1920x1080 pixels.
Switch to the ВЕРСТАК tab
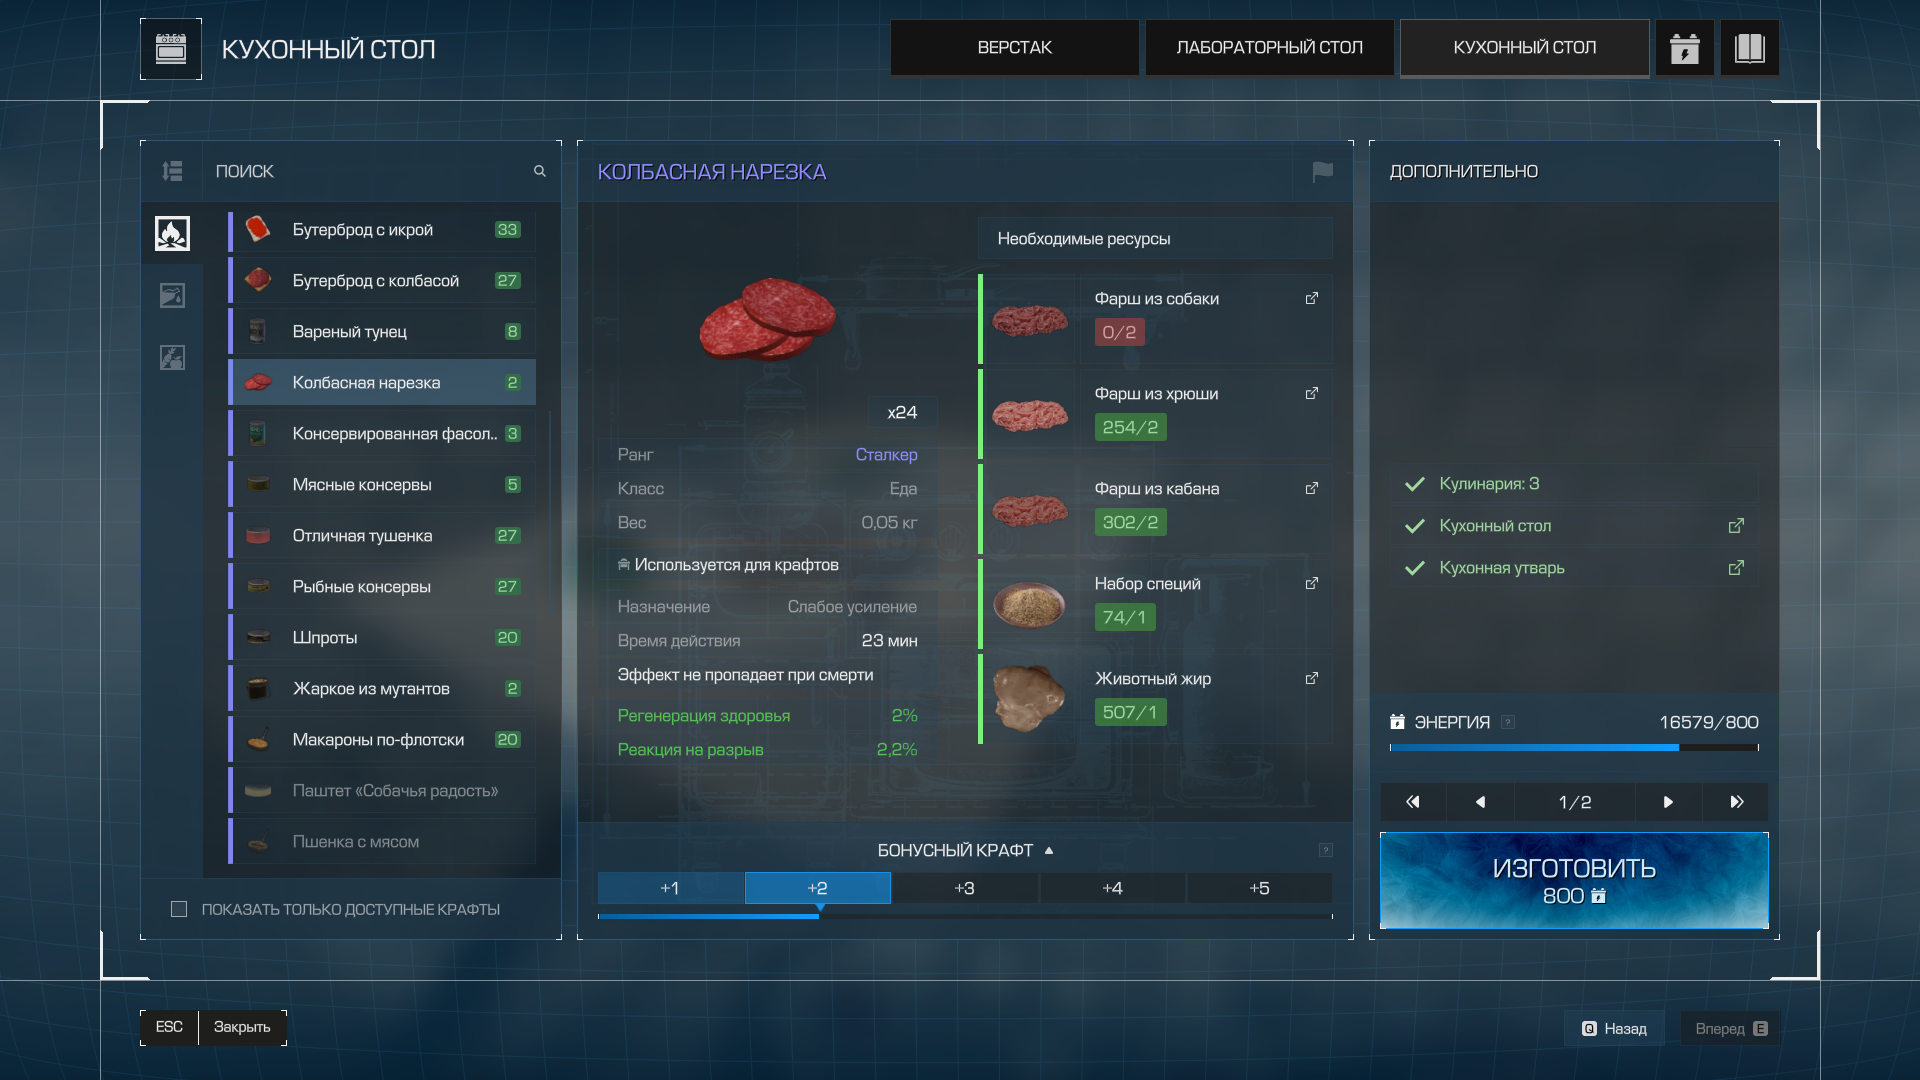[1014, 48]
